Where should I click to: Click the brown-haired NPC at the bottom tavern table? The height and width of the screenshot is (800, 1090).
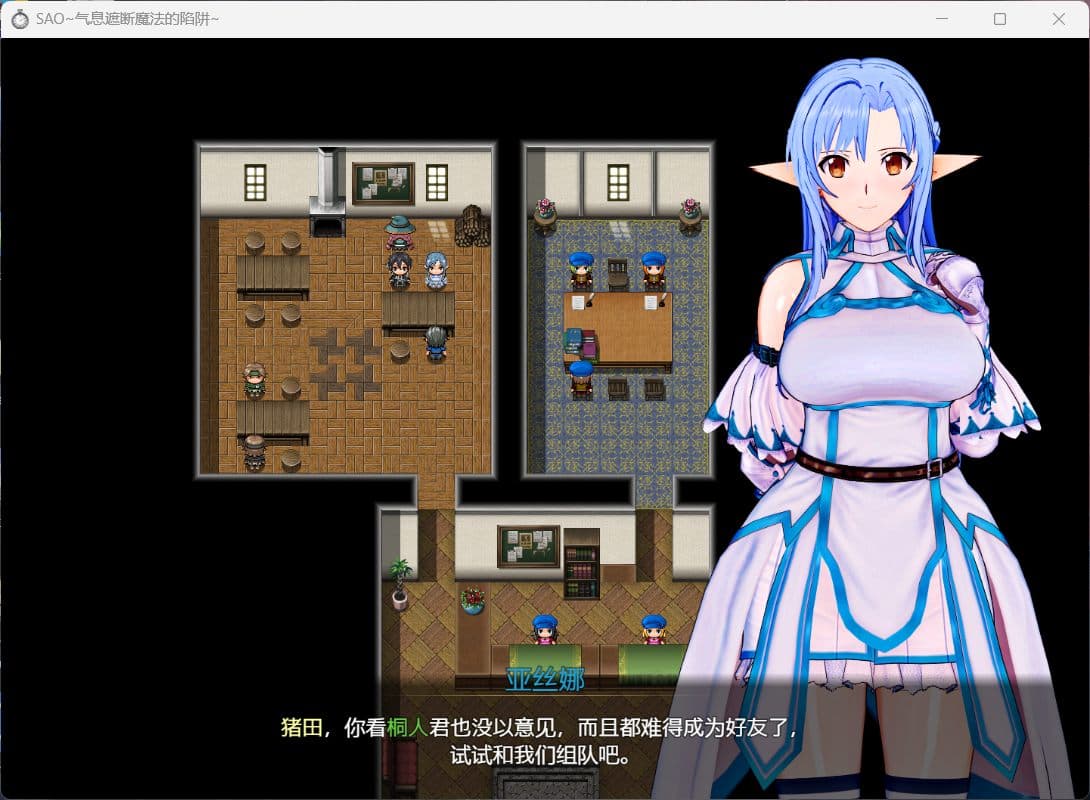point(254,451)
